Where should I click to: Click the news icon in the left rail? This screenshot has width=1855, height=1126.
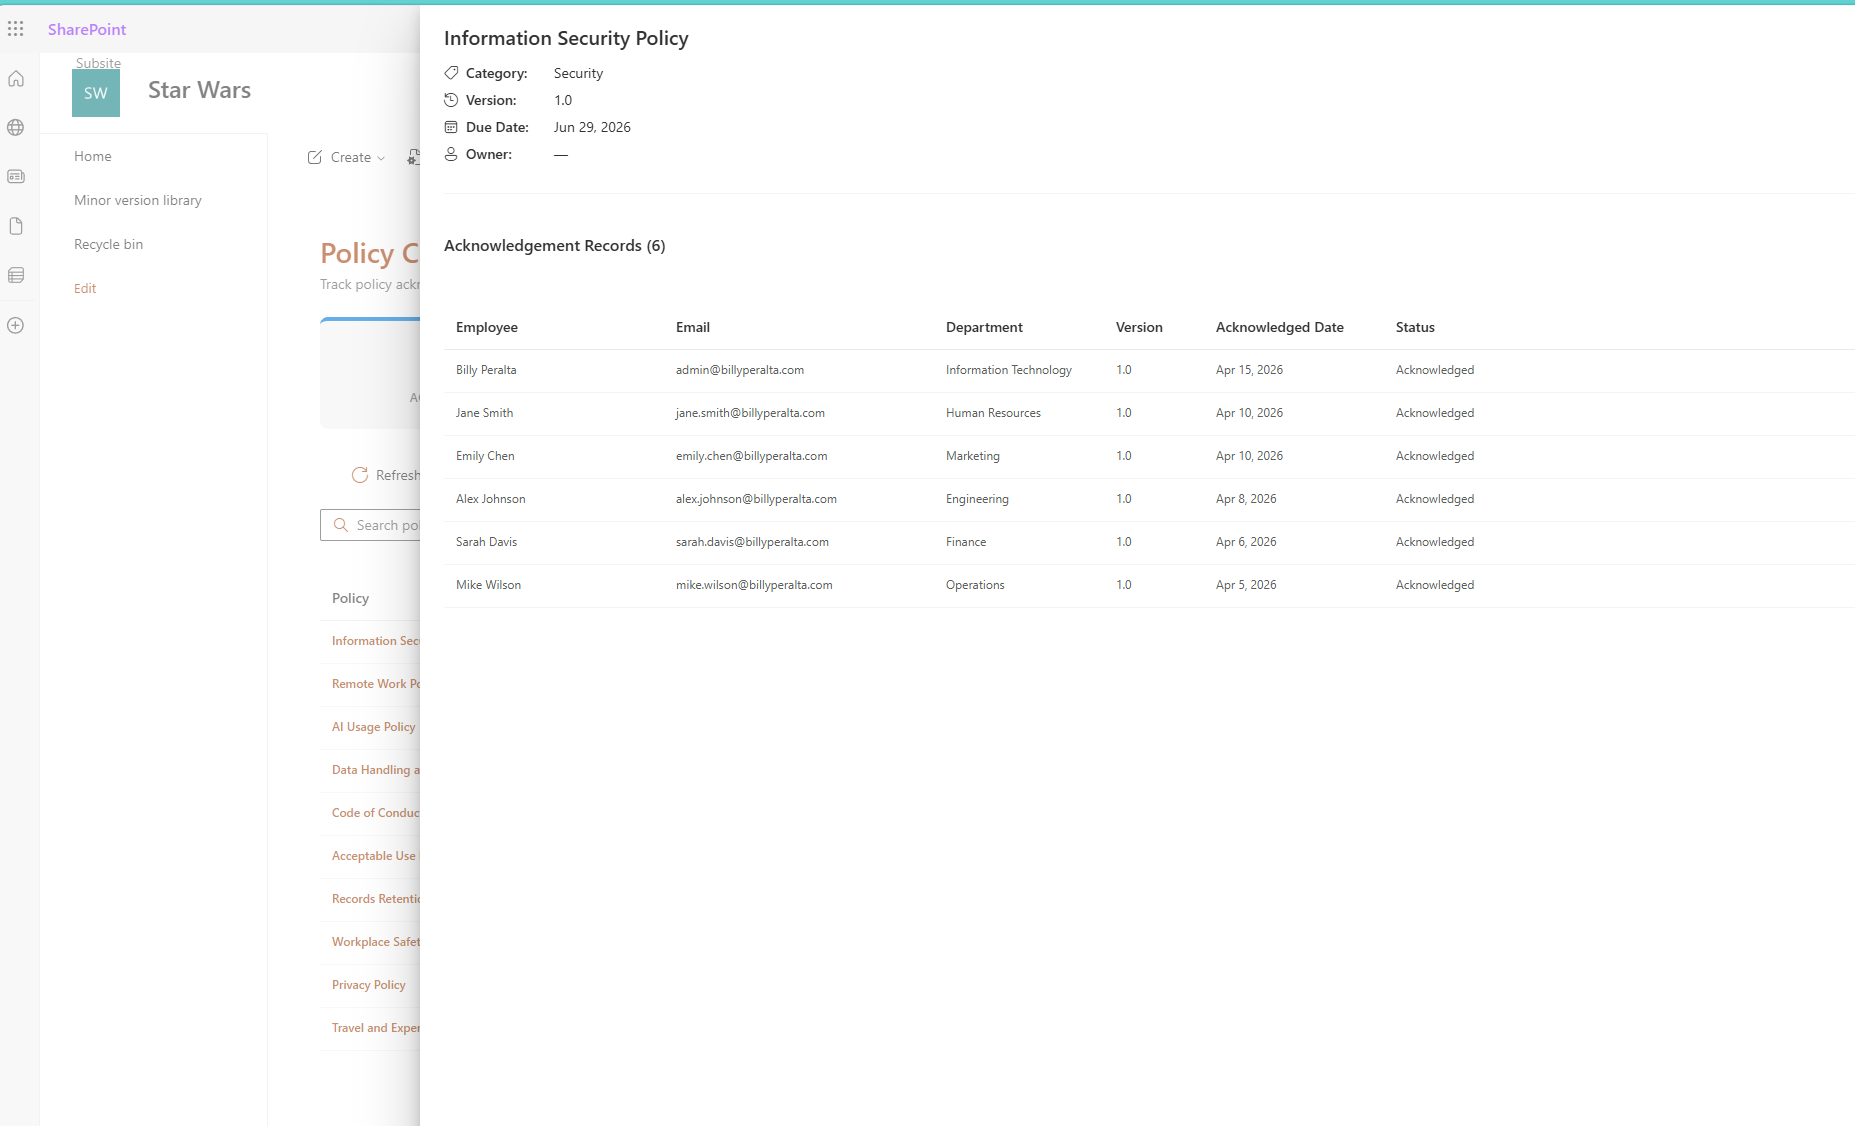pos(15,176)
